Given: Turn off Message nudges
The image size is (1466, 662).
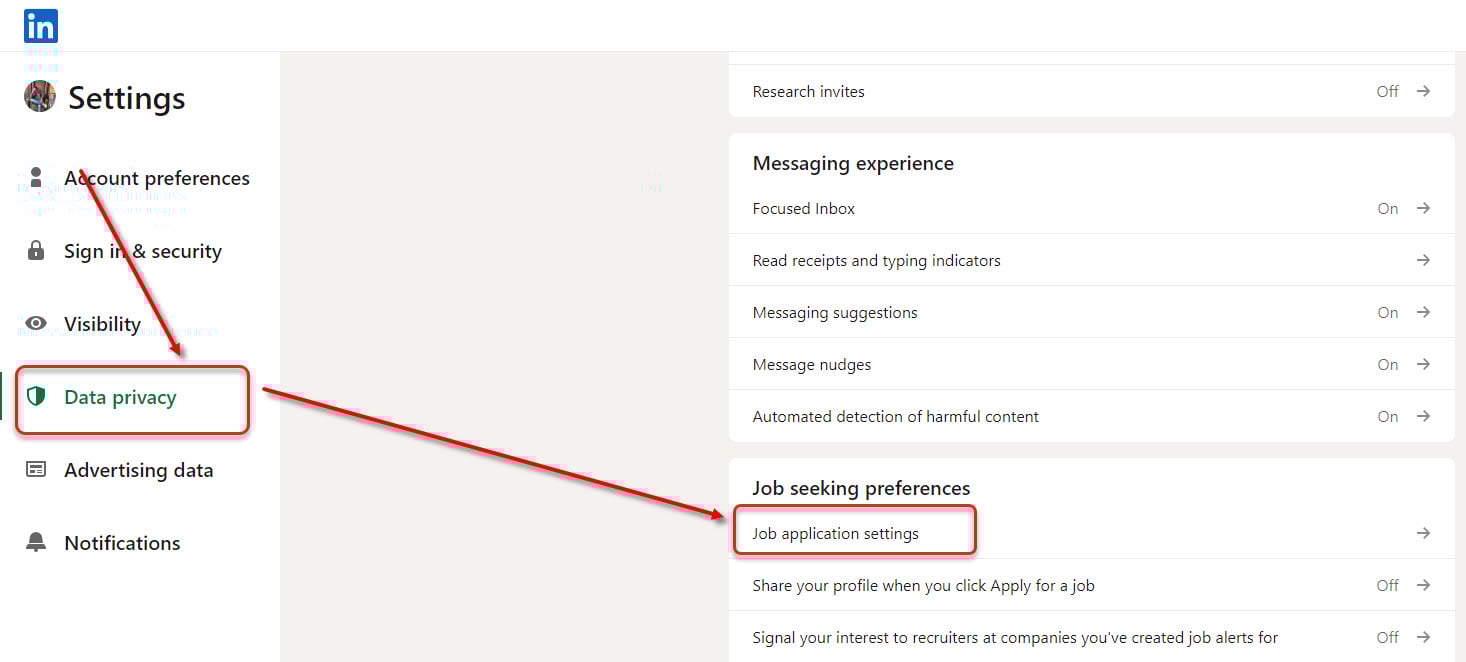Looking at the screenshot, I should pyautogui.click(x=1388, y=364).
